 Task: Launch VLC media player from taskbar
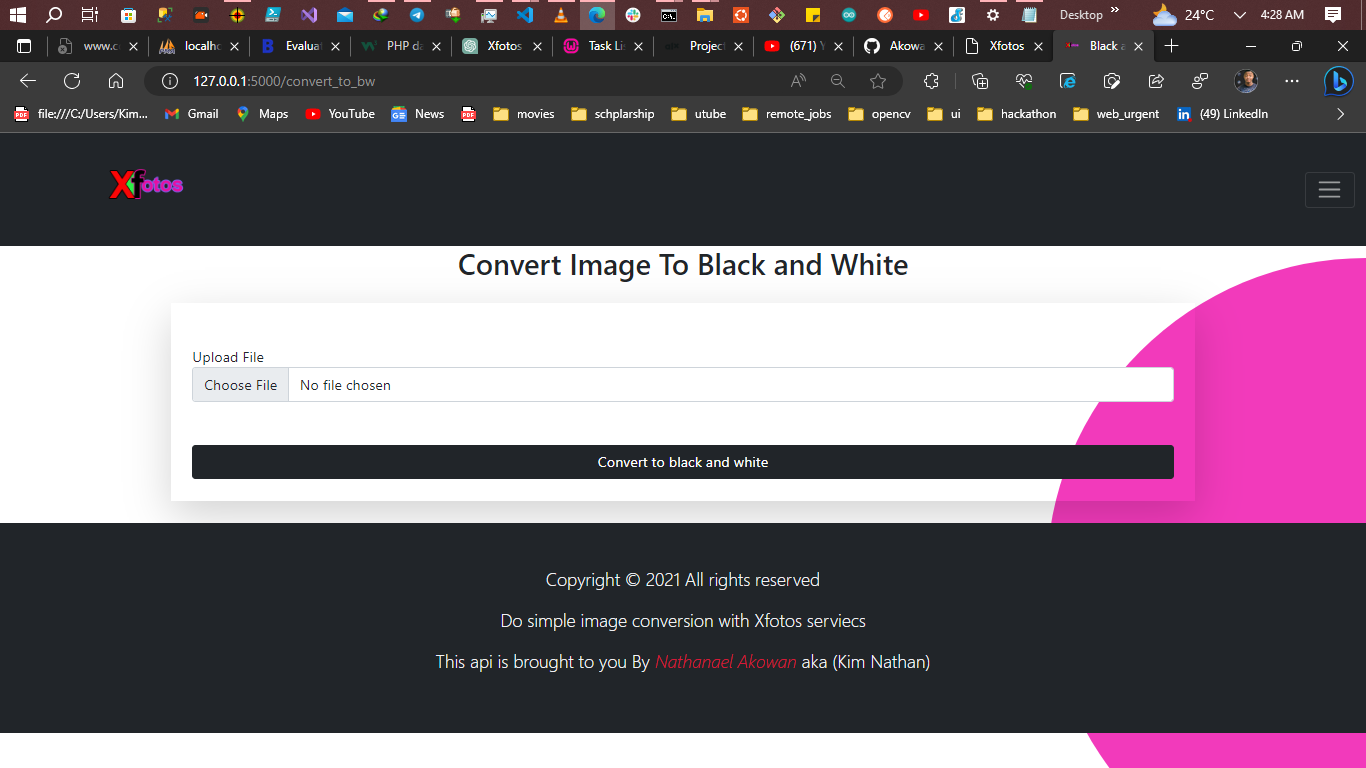(561, 15)
